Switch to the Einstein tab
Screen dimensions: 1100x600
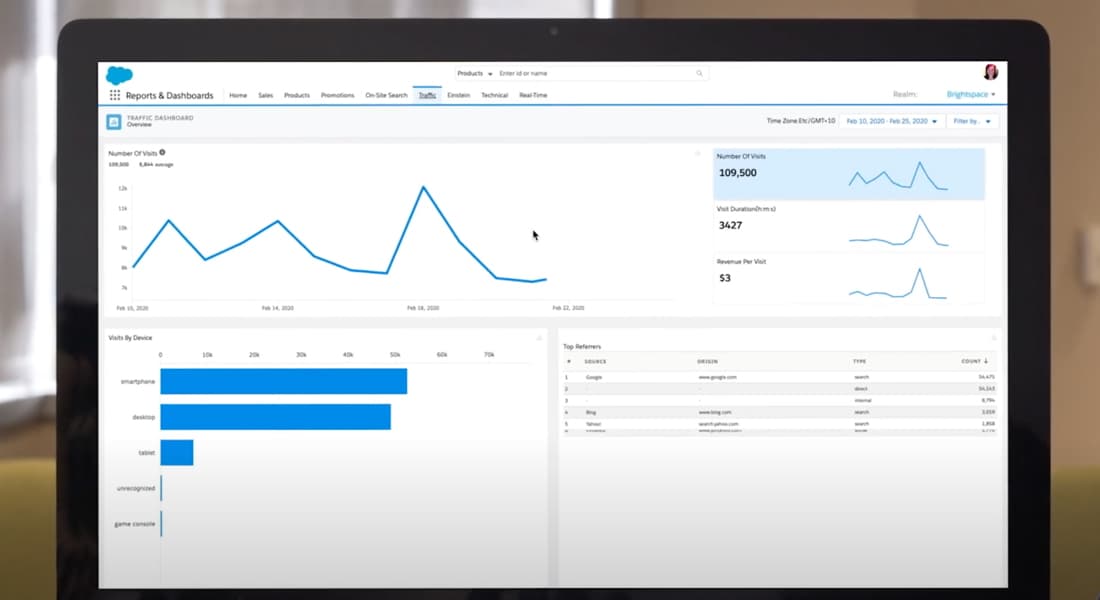pyautogui.click(x=458, y=95)
